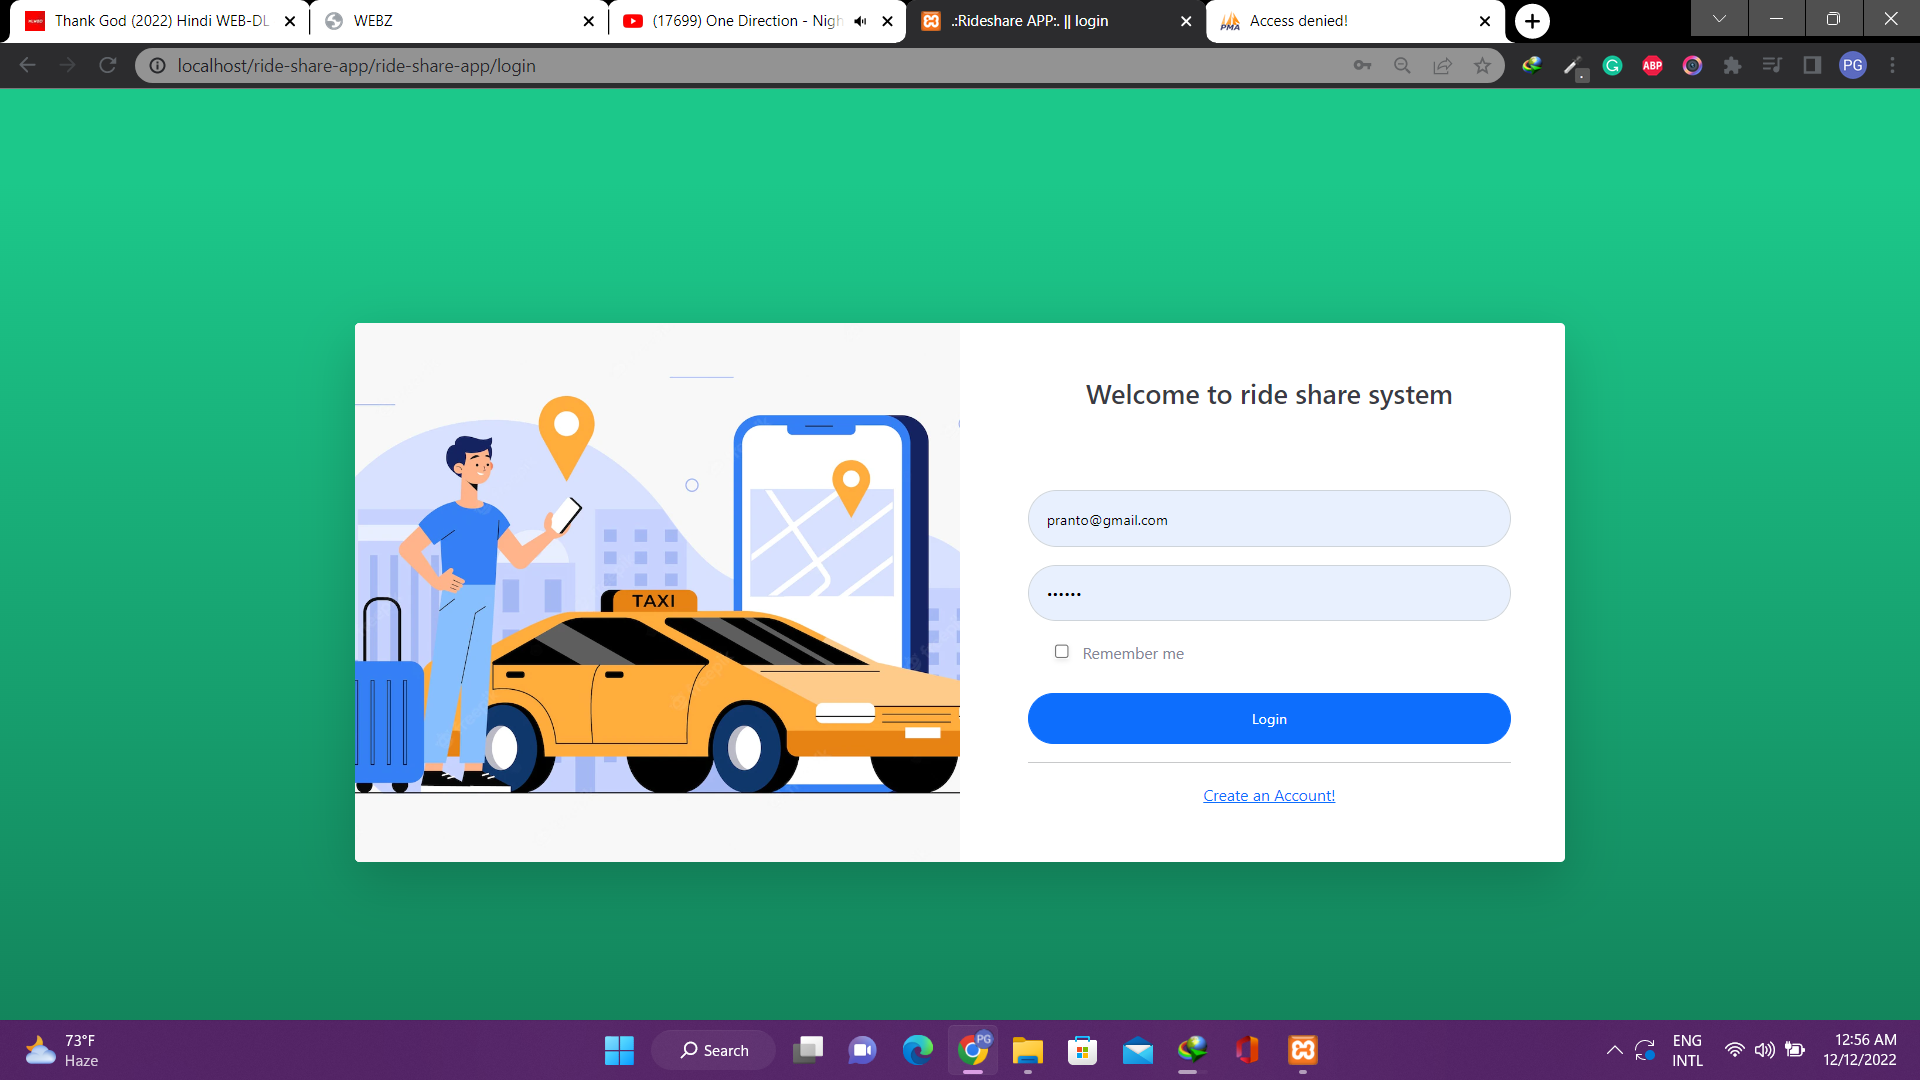Mute the One Direction YouTube tab

[x=860, y=20]
